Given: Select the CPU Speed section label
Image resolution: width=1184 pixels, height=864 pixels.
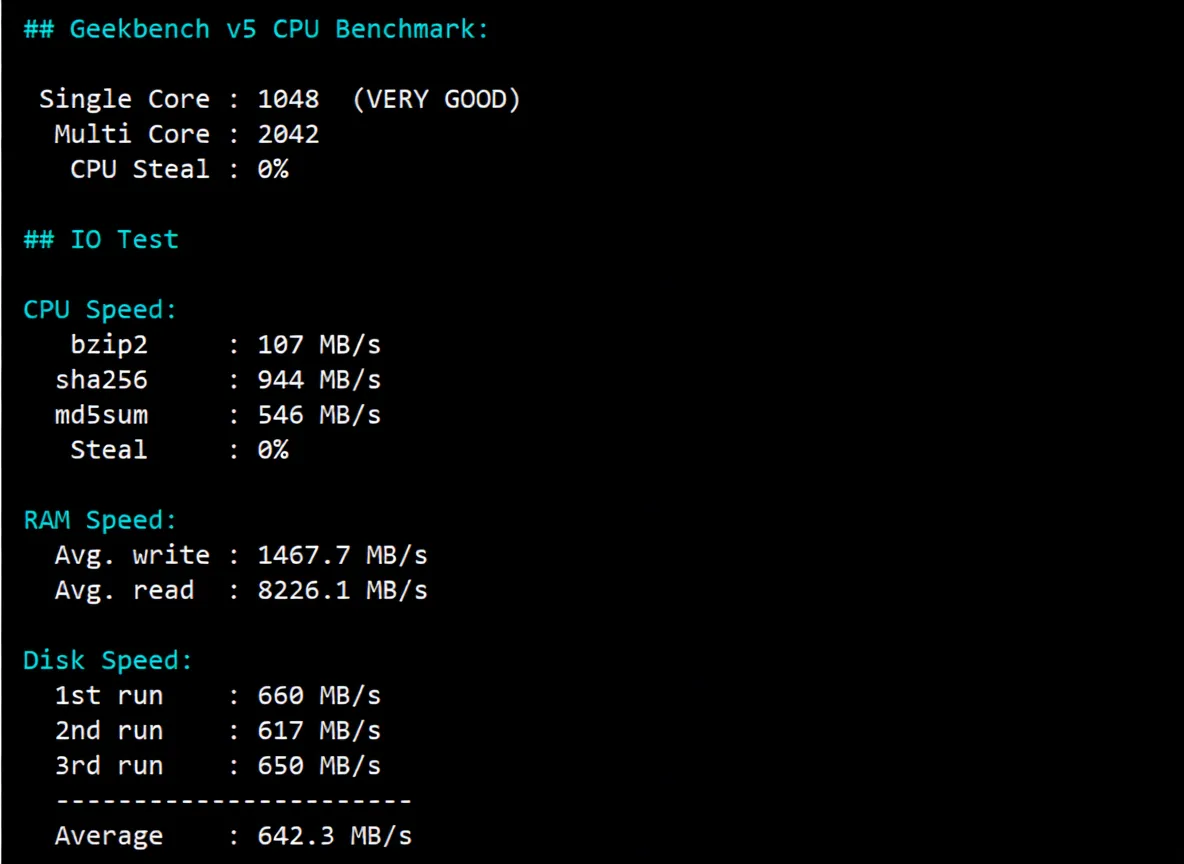Looking at the screenshot, I should click(x=99, y=309).
